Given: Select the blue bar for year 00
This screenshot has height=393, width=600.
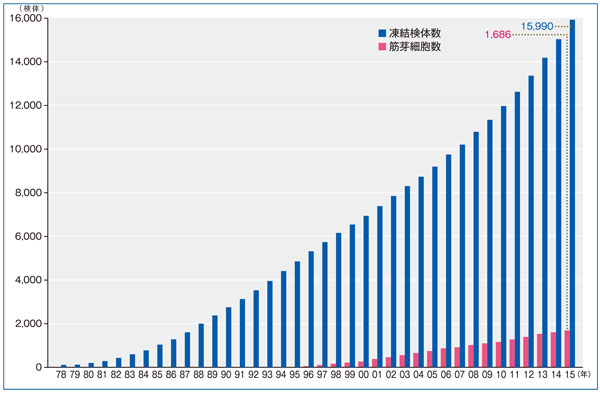Looking at the screenshot, I should [366, 291].
